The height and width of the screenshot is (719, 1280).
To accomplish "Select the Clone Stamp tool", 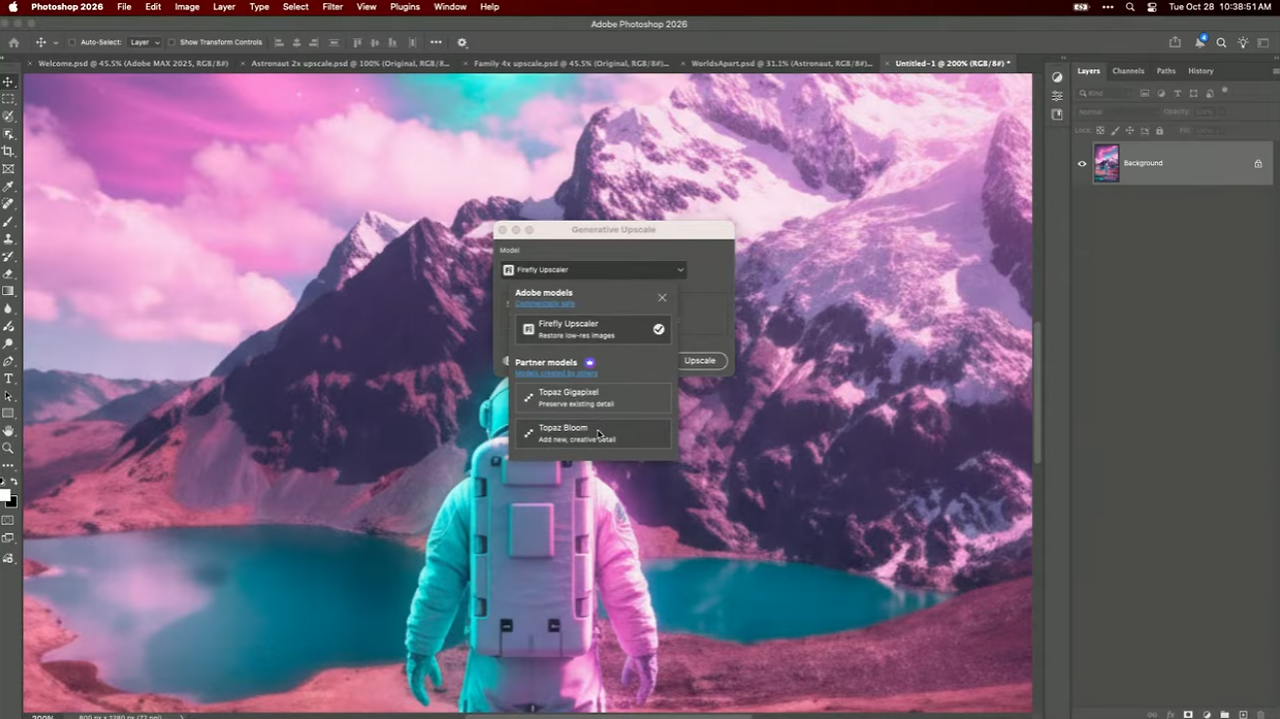I will 8,239.
